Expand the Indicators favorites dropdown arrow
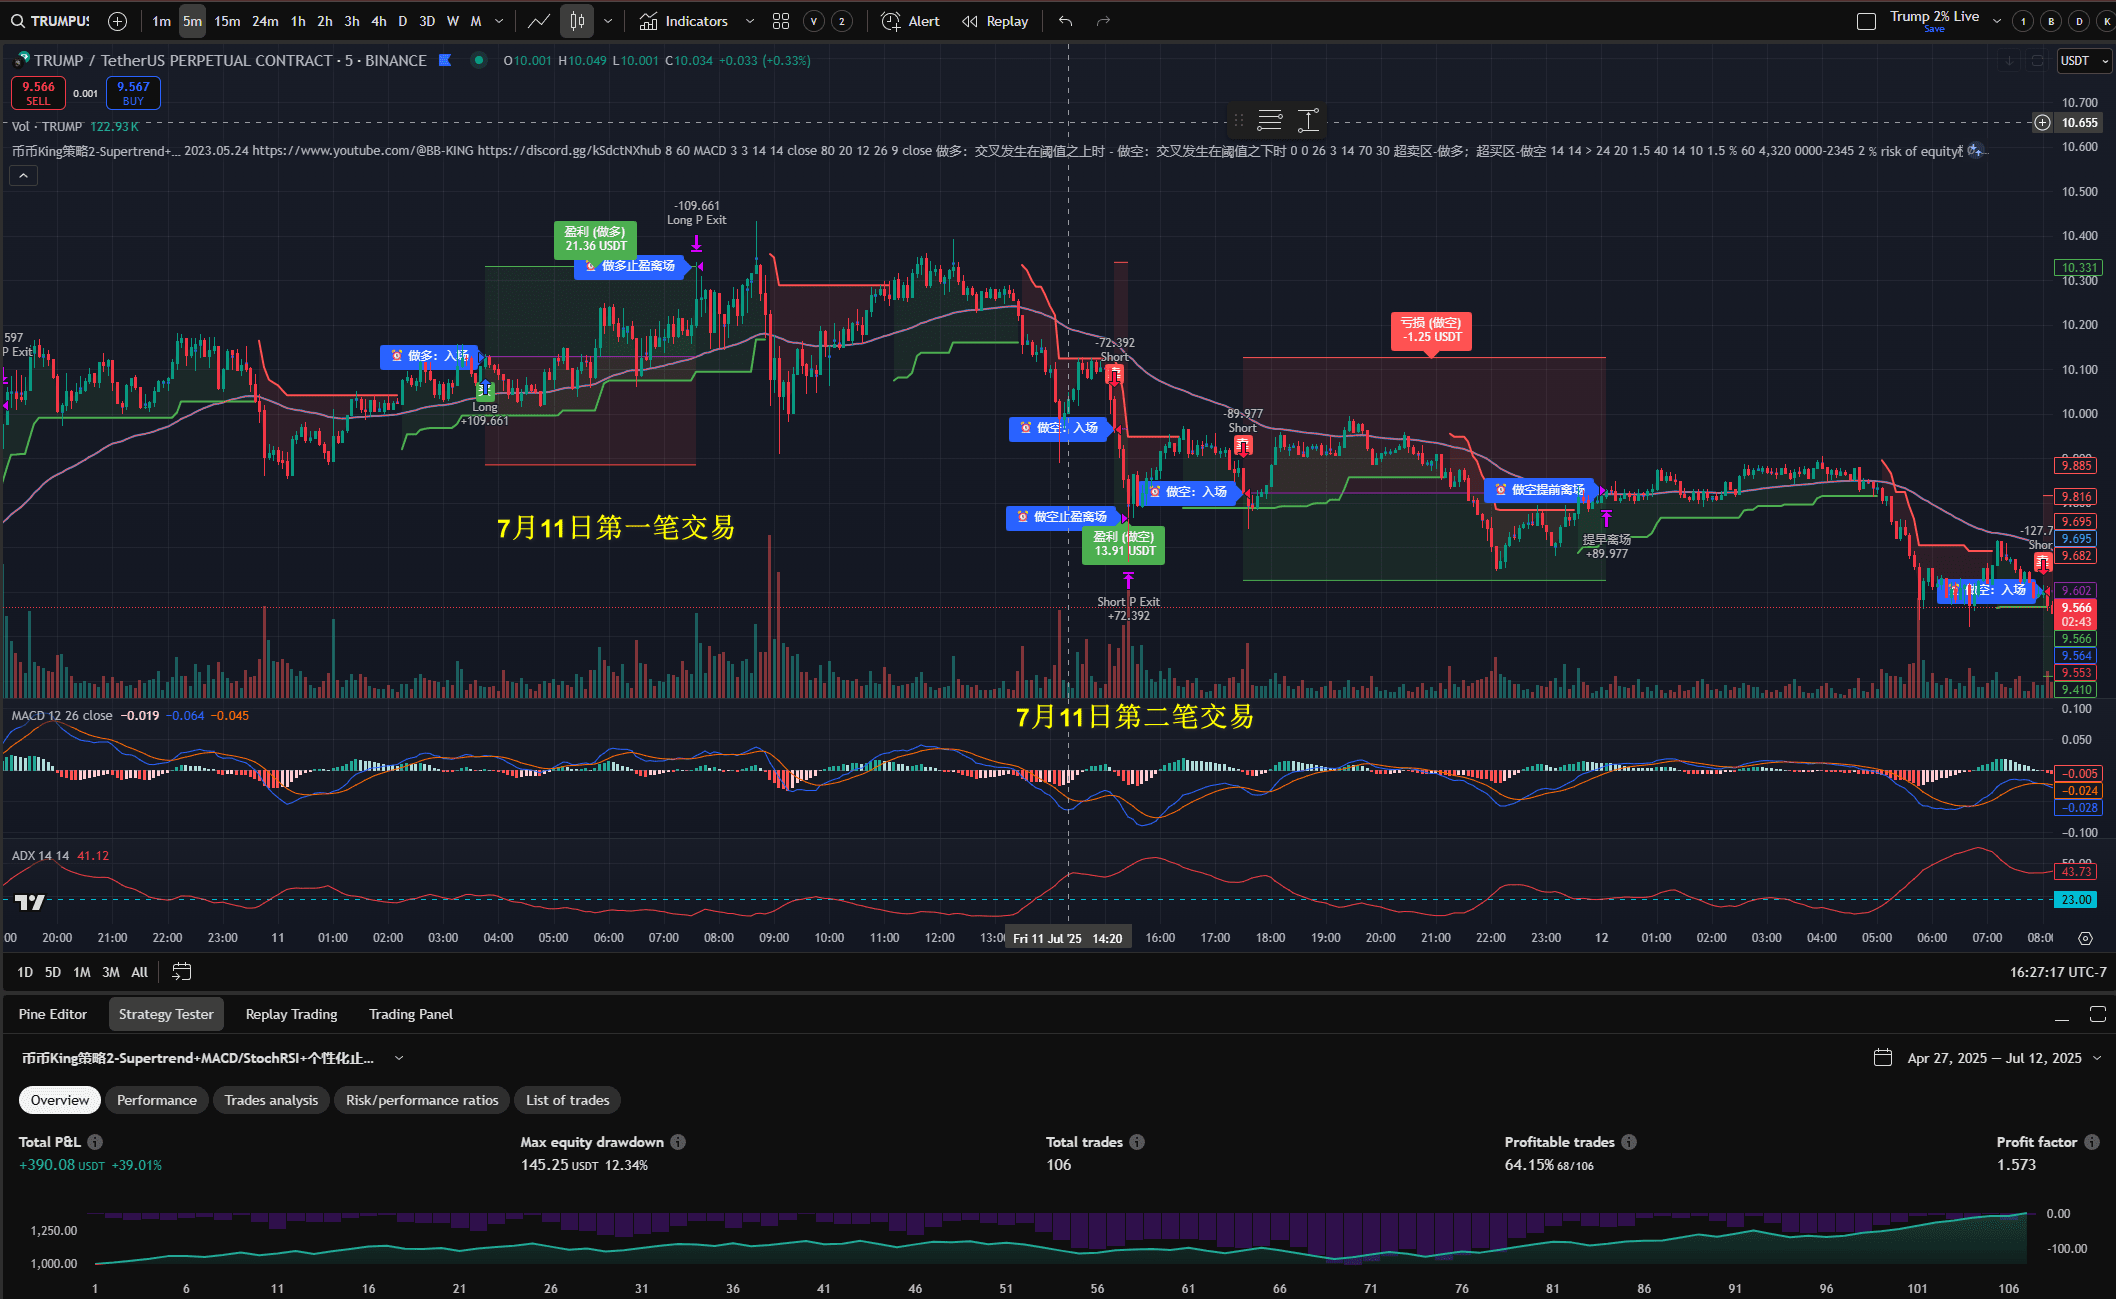 click(x=750, y=21)
